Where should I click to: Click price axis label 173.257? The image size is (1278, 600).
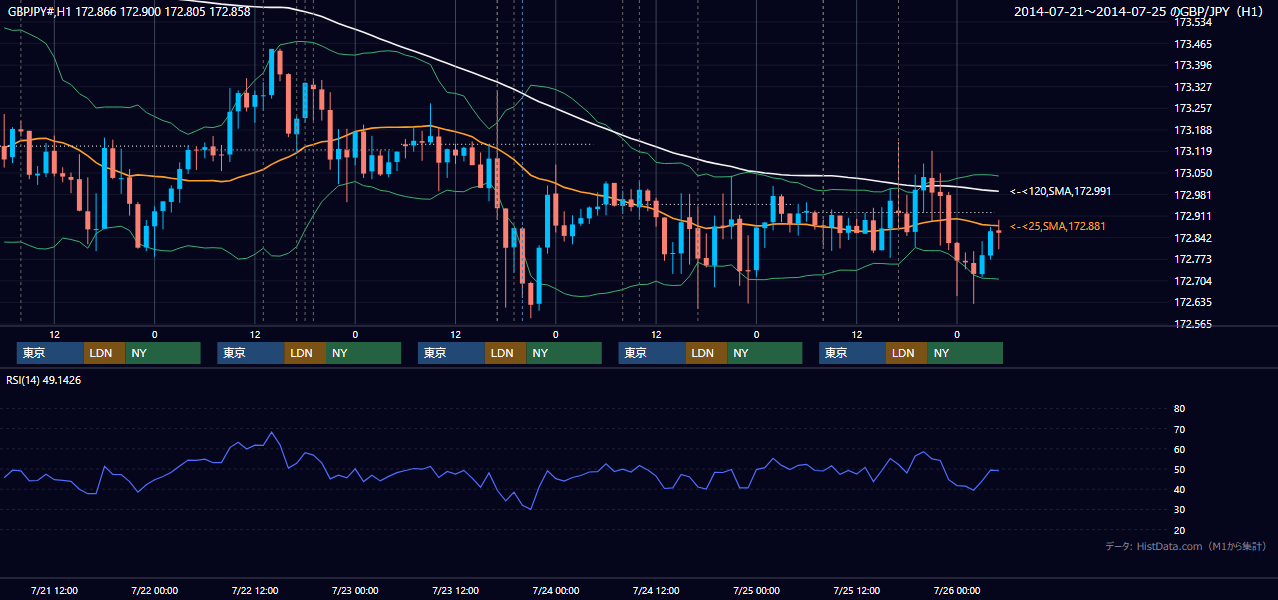coord(1192,108)
